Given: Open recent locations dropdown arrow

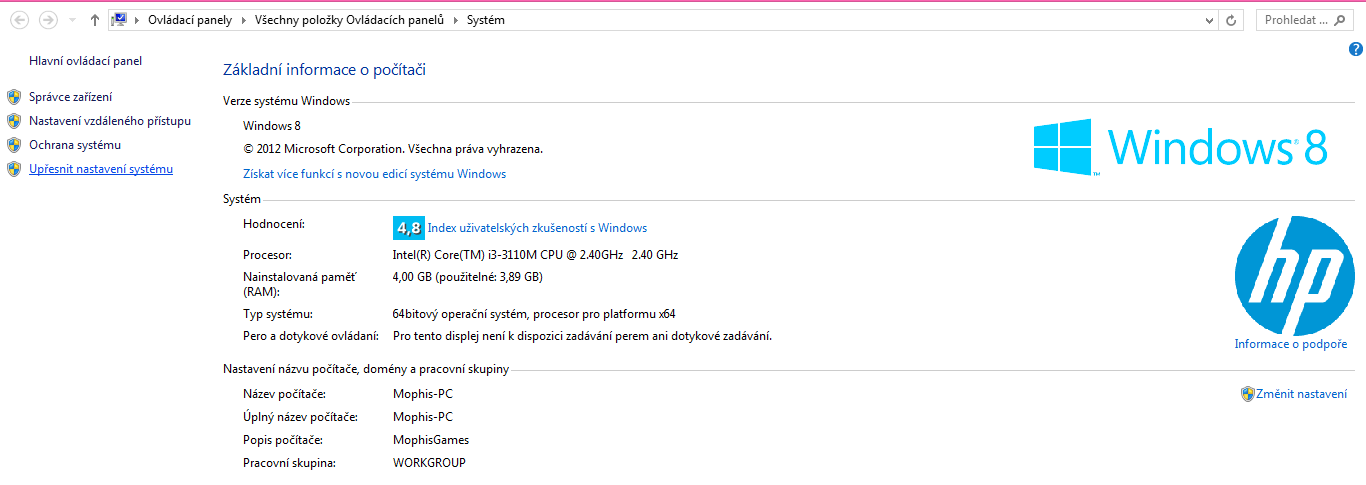Looking at the screenshot, I should coord(72,20).
